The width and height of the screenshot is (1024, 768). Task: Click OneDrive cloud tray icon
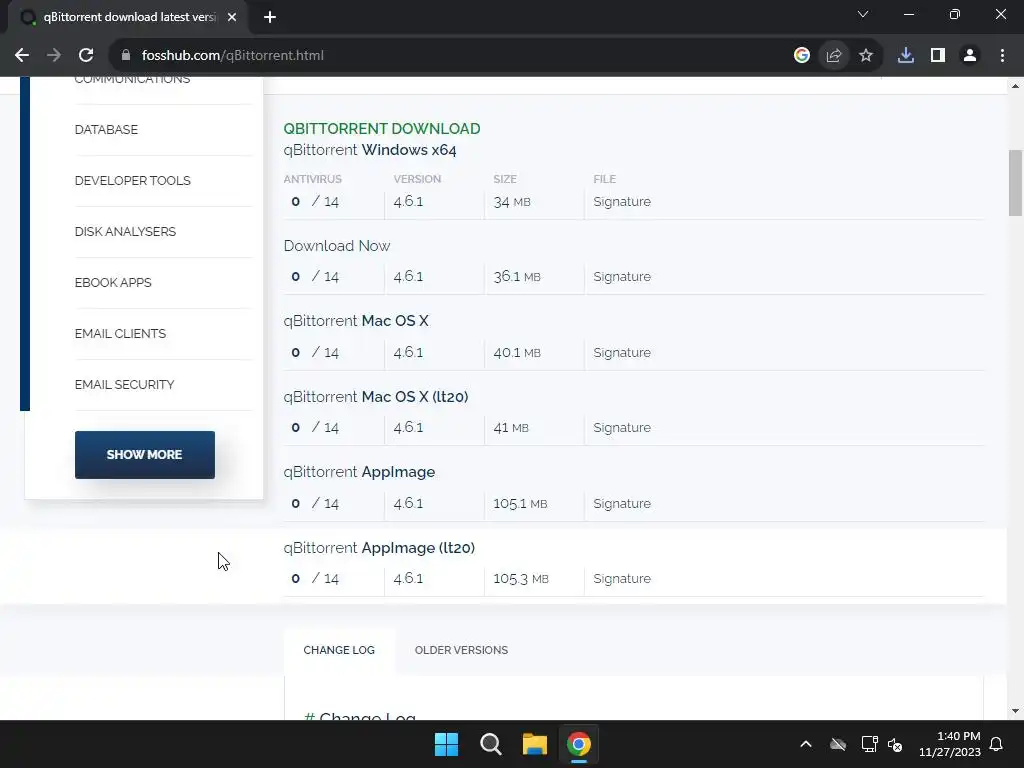[x=838, y=744]
